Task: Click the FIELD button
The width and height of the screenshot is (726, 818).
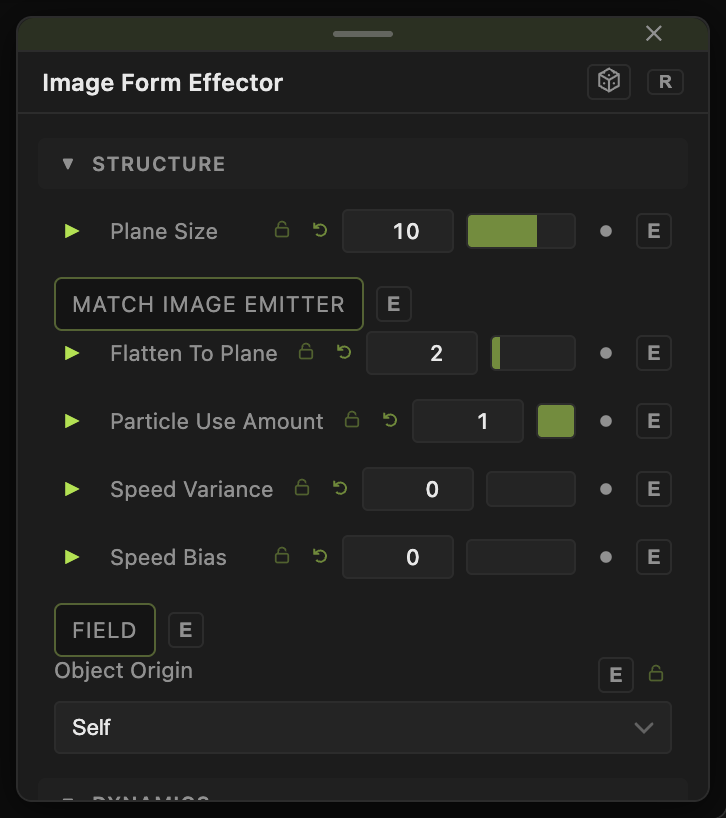Action: point(105,630)
